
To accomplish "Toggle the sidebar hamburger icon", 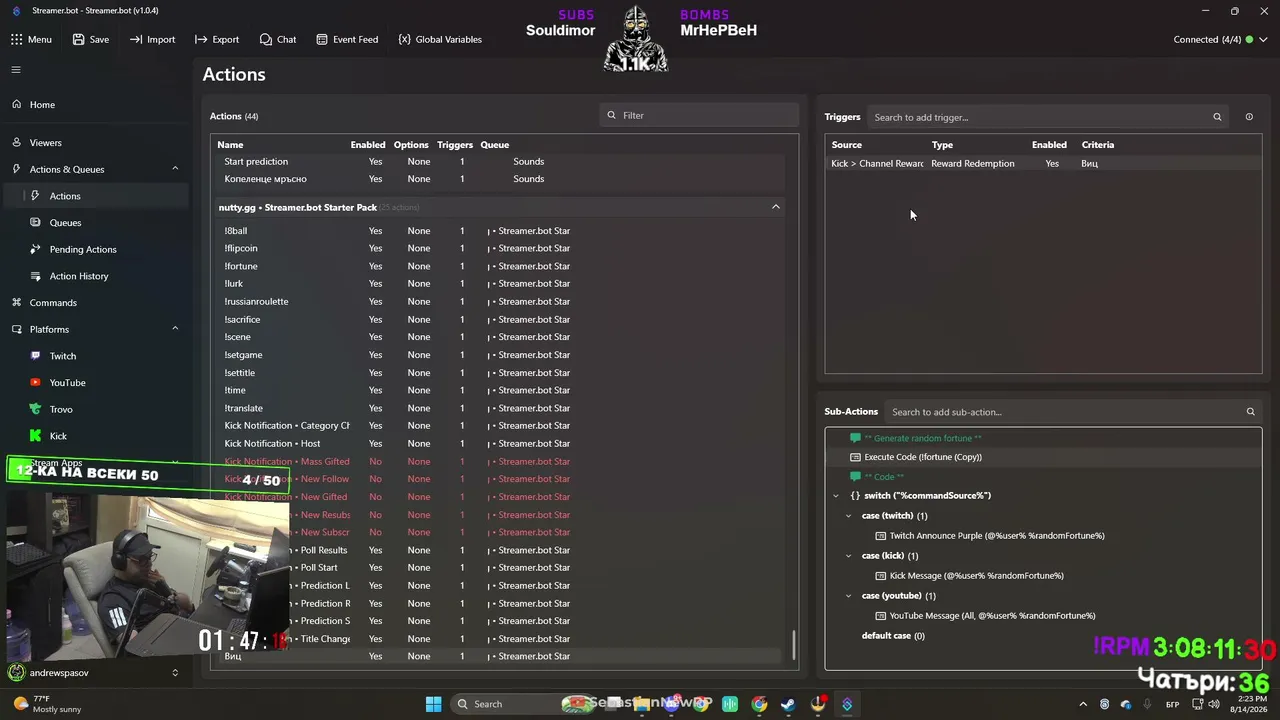I will [x=16, y=70].
